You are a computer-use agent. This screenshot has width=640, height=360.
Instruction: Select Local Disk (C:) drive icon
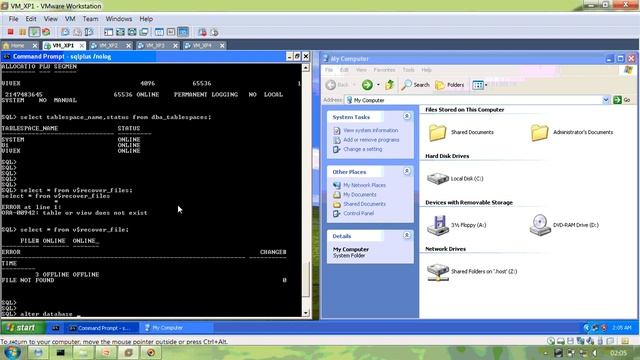(x=438, y=178)
